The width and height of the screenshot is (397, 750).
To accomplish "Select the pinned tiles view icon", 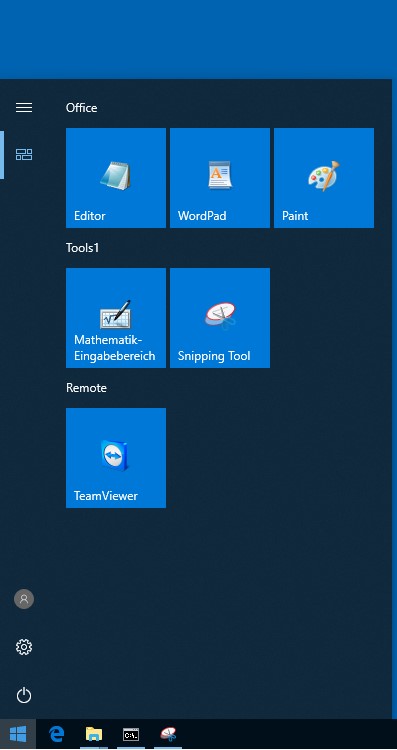I will 24,154.
